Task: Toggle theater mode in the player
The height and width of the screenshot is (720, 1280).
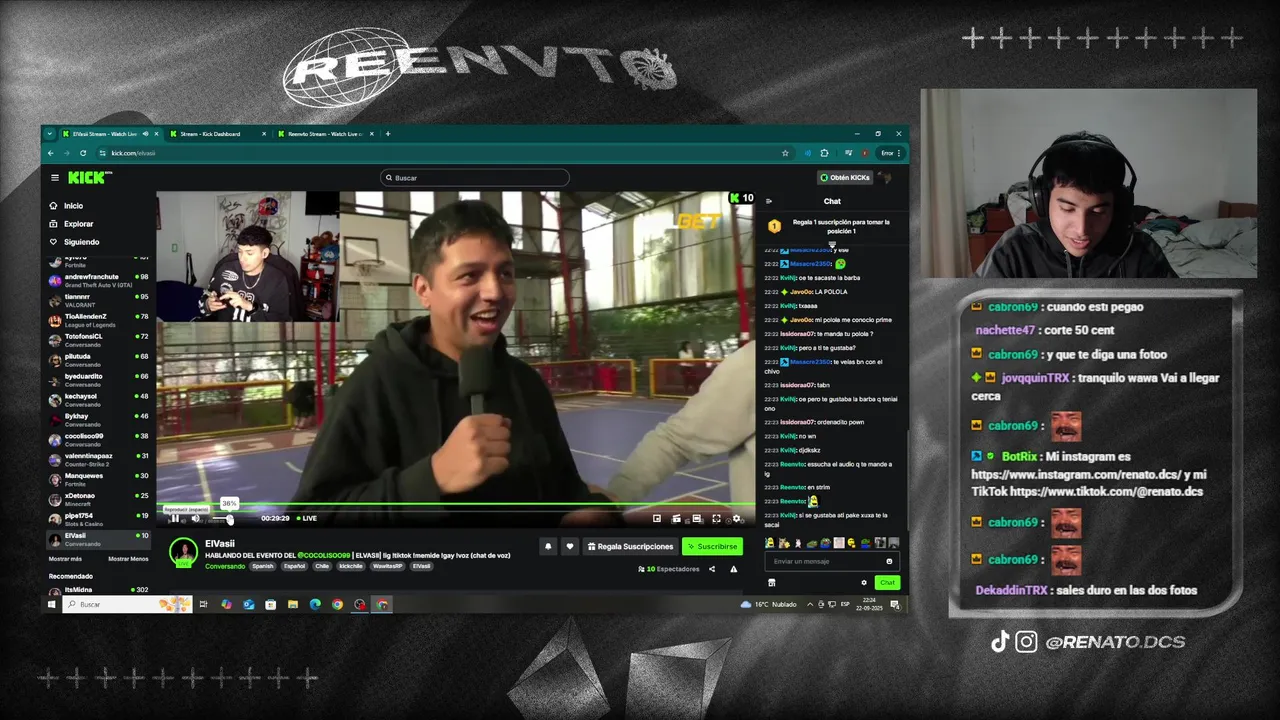Action: click(697, 518)
